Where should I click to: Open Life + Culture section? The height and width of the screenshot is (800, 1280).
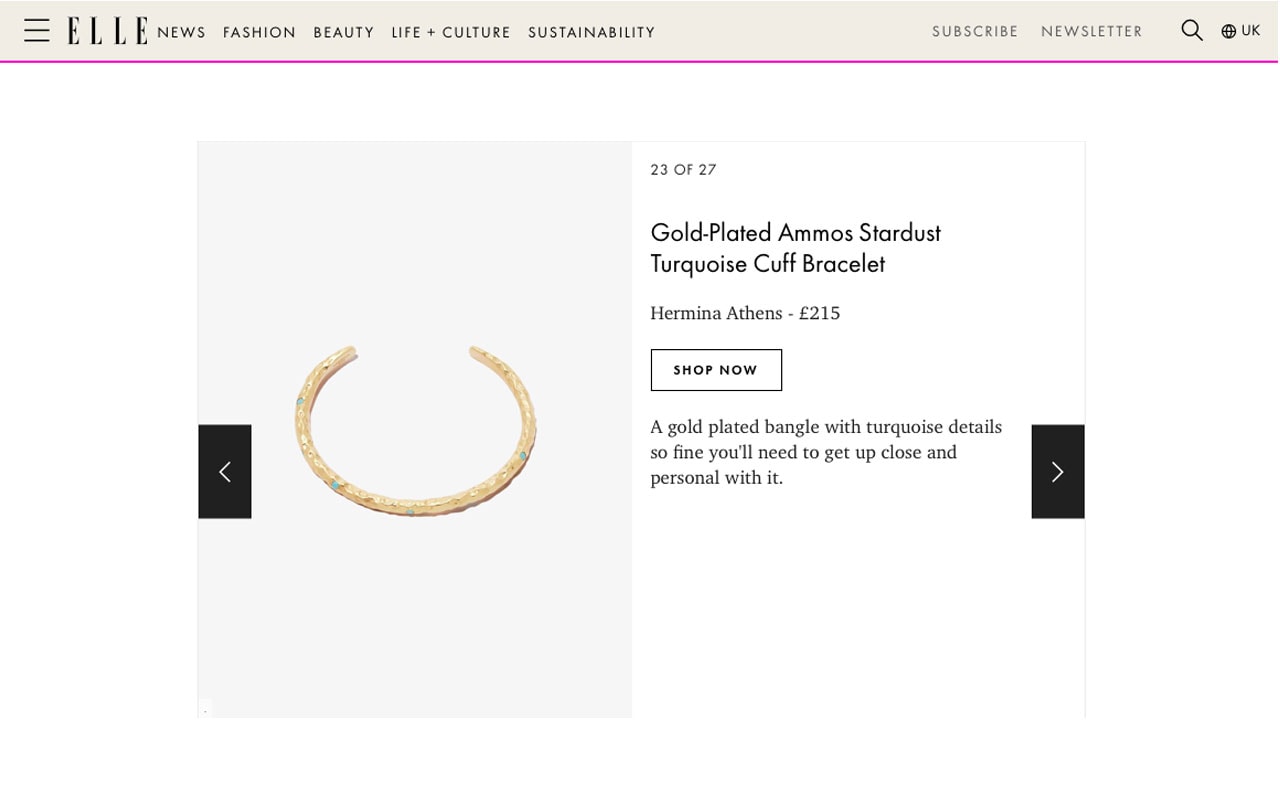point(451,32)
